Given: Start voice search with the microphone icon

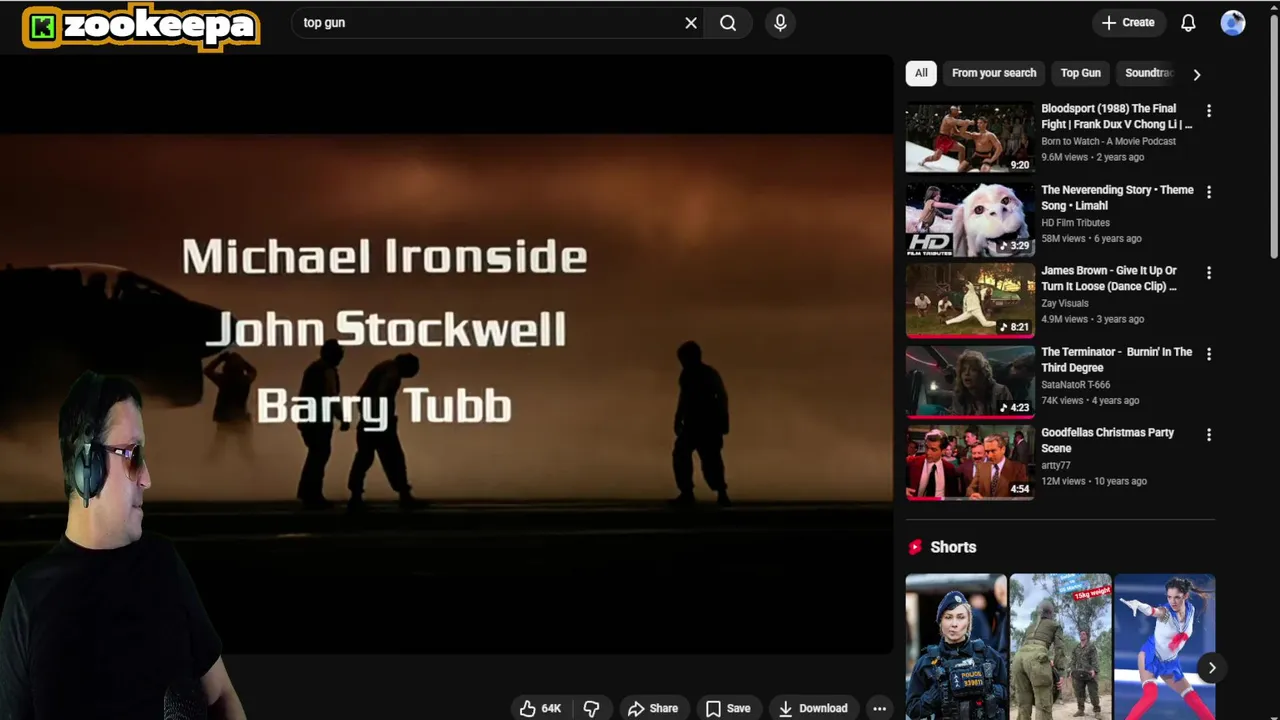Looking at the screenshot, I should (x=780, y=23).
